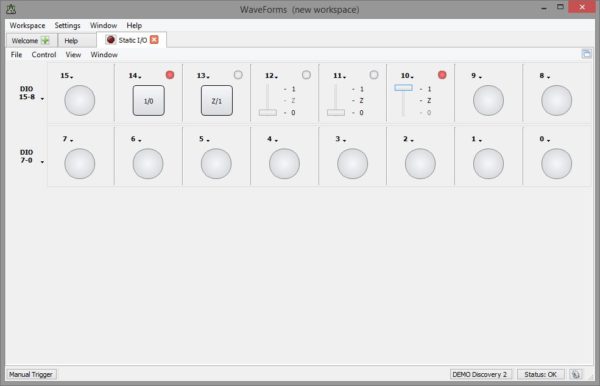Click the DIO 8 LED indicator
600x386 pixels.
(x=556, y=100)
